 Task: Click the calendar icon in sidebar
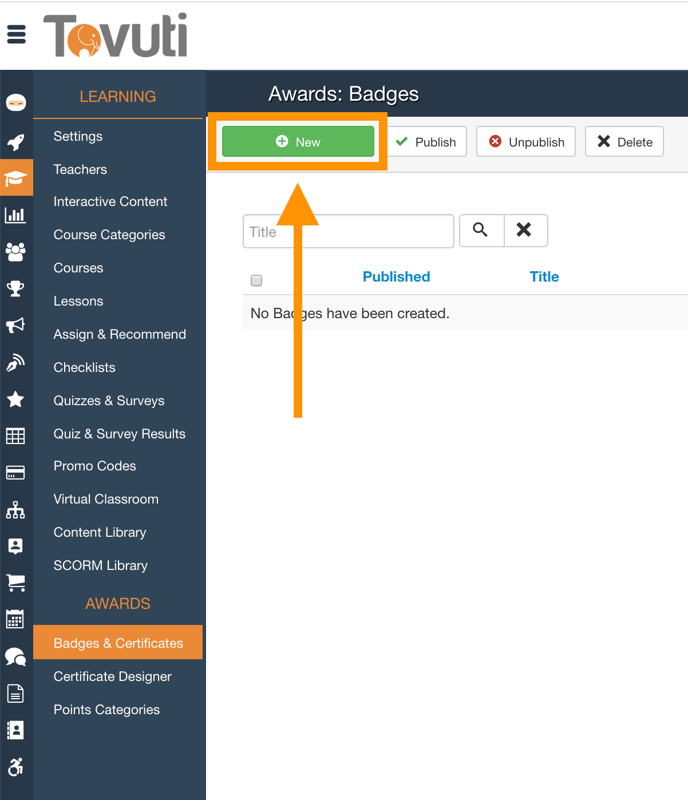pos(16,620)
